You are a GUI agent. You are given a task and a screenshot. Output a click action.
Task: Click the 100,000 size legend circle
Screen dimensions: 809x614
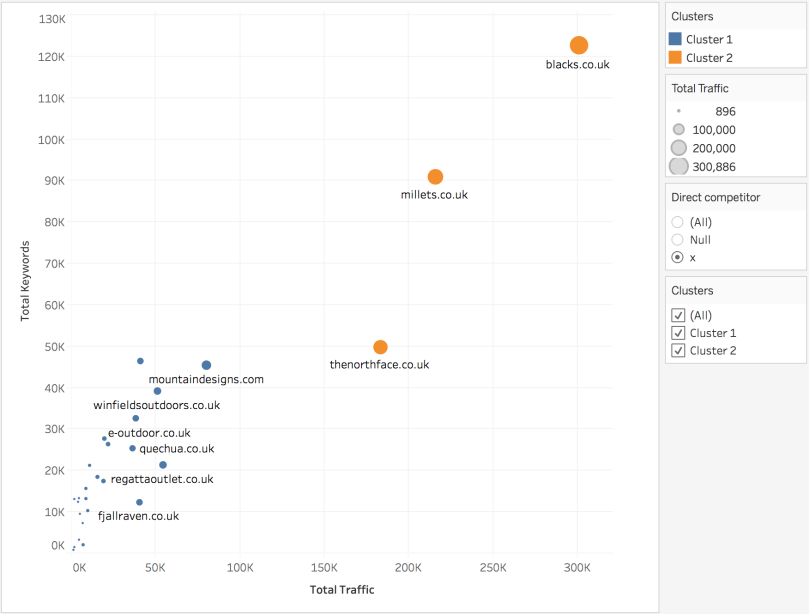(678, 129)
